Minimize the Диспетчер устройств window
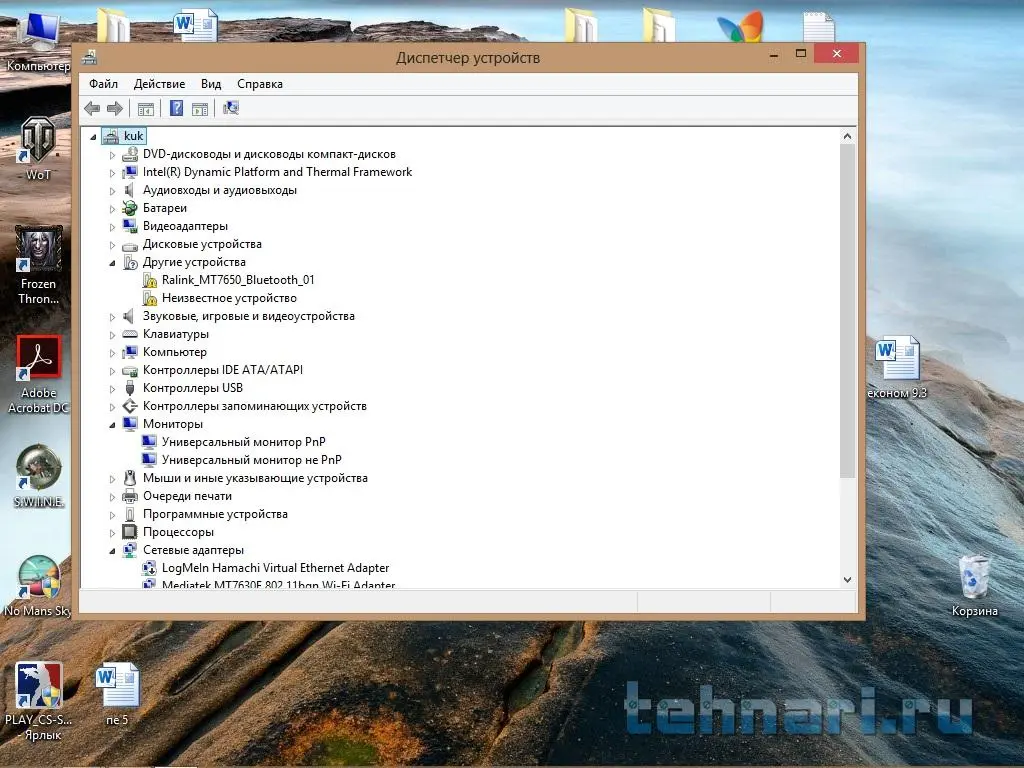Screen dimensions: 1024x768 click(x=774, y=54)
